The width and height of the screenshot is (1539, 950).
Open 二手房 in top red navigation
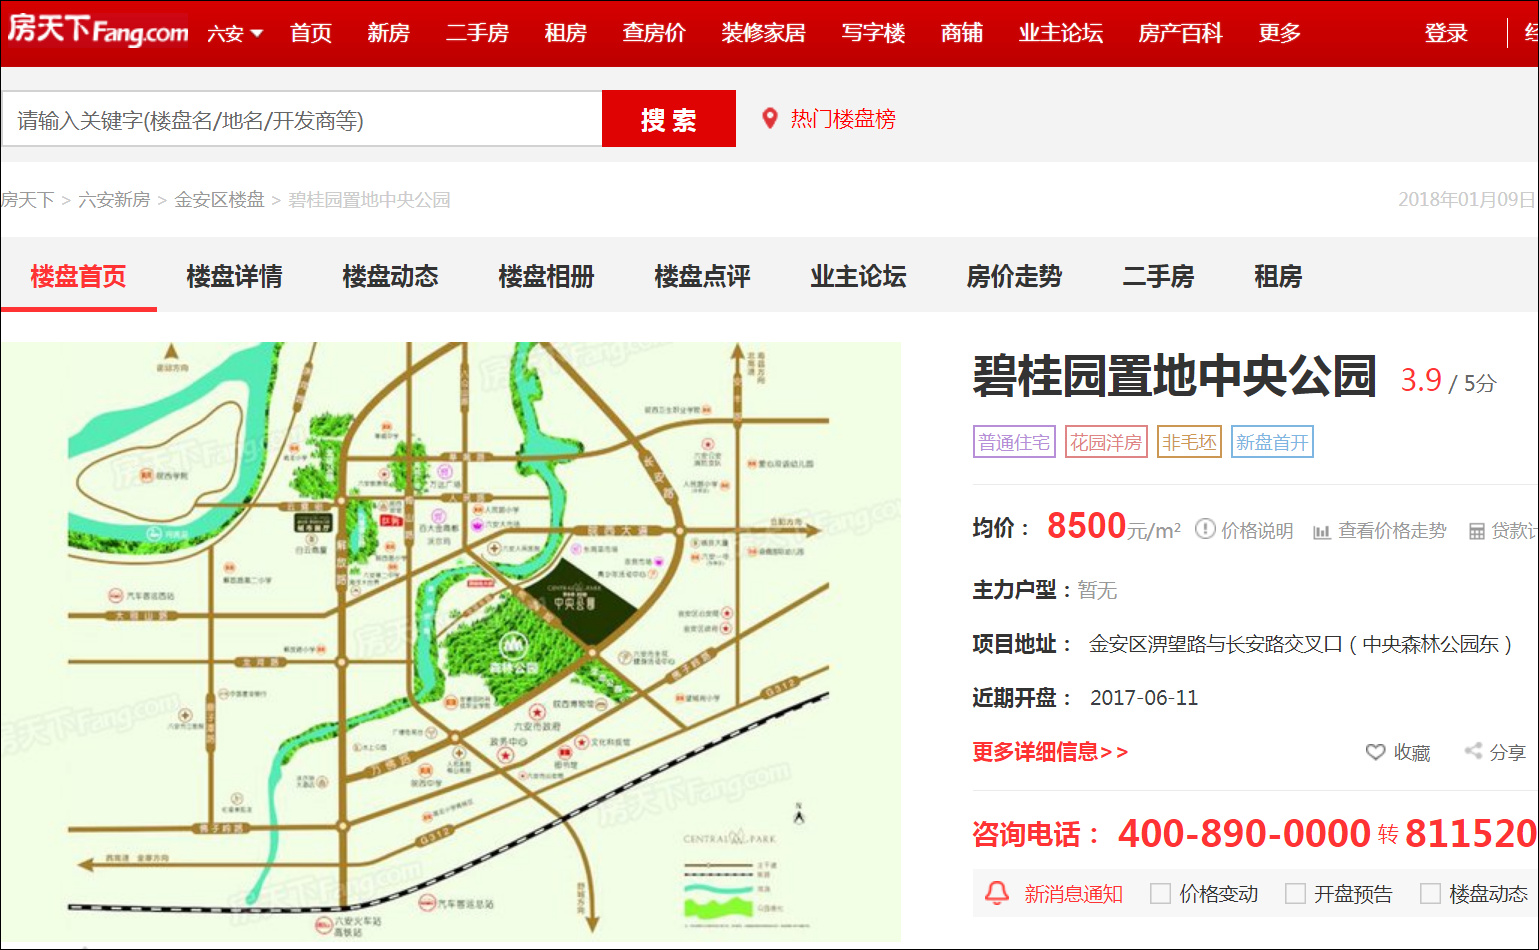[x=477, y=33]
